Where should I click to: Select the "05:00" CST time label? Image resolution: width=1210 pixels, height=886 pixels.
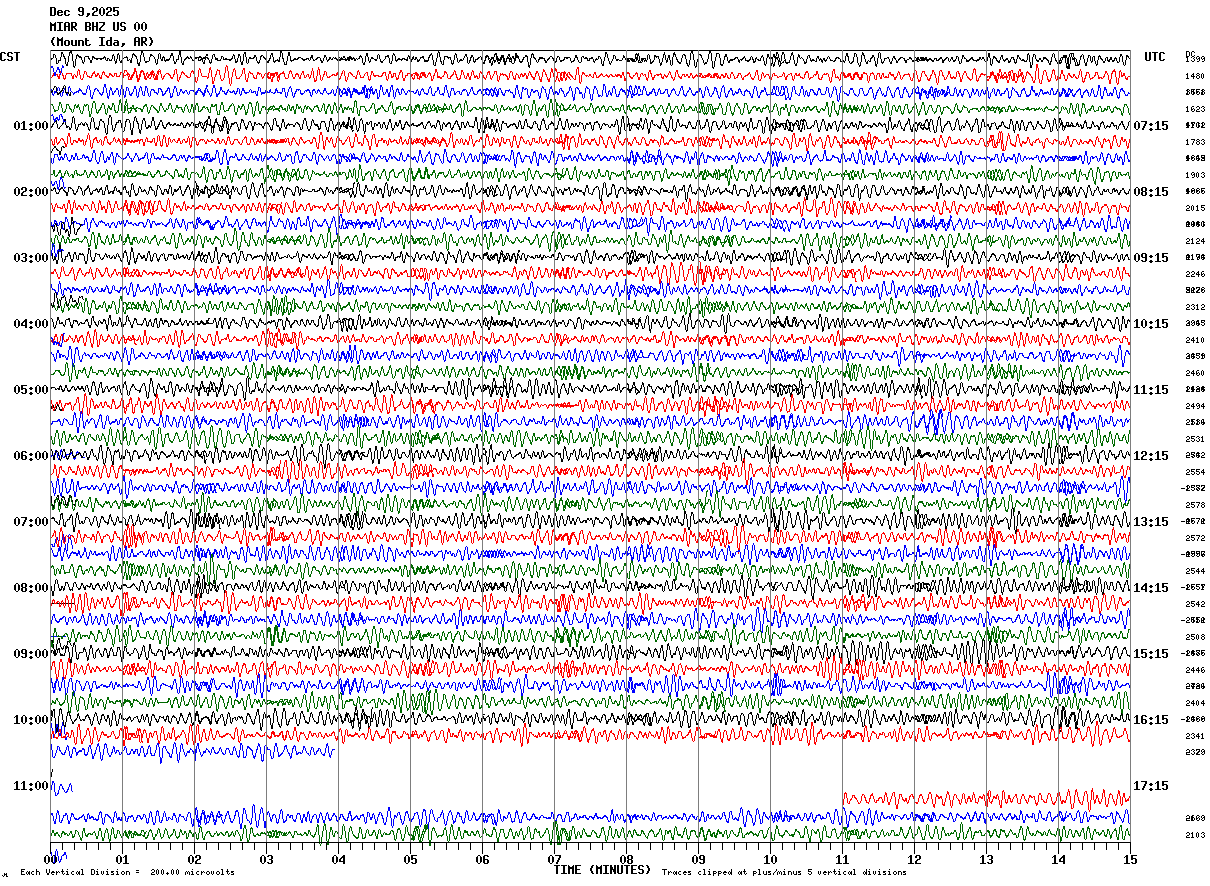click(x=31, y=390)
